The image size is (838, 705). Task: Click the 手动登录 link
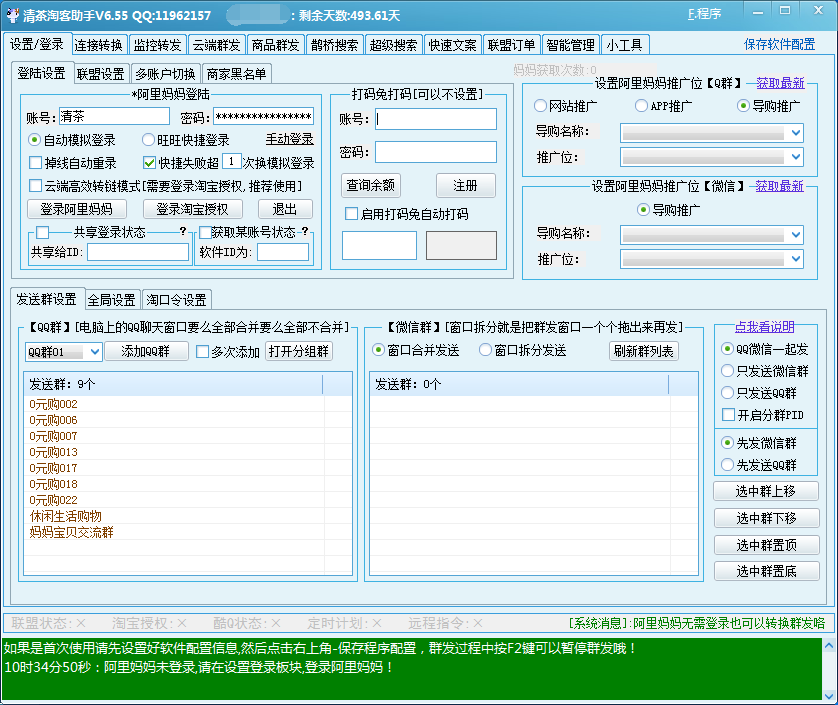pos(290,140)
